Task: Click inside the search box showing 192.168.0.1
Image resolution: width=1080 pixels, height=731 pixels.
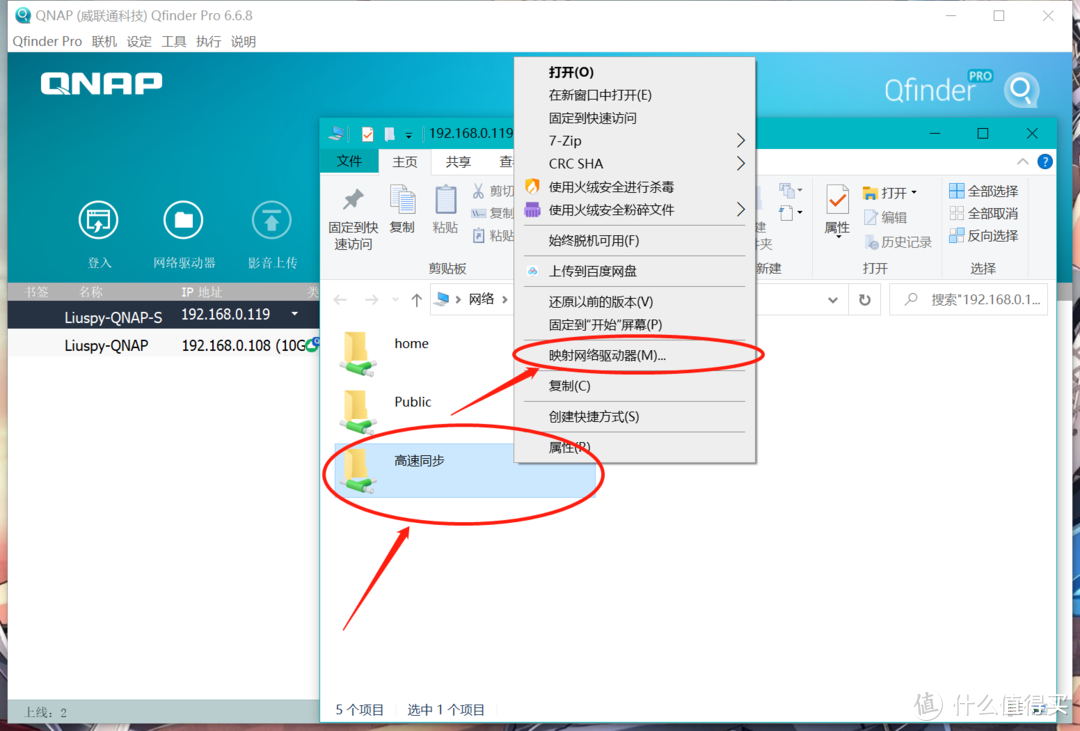Action: (x=975, y=298)
